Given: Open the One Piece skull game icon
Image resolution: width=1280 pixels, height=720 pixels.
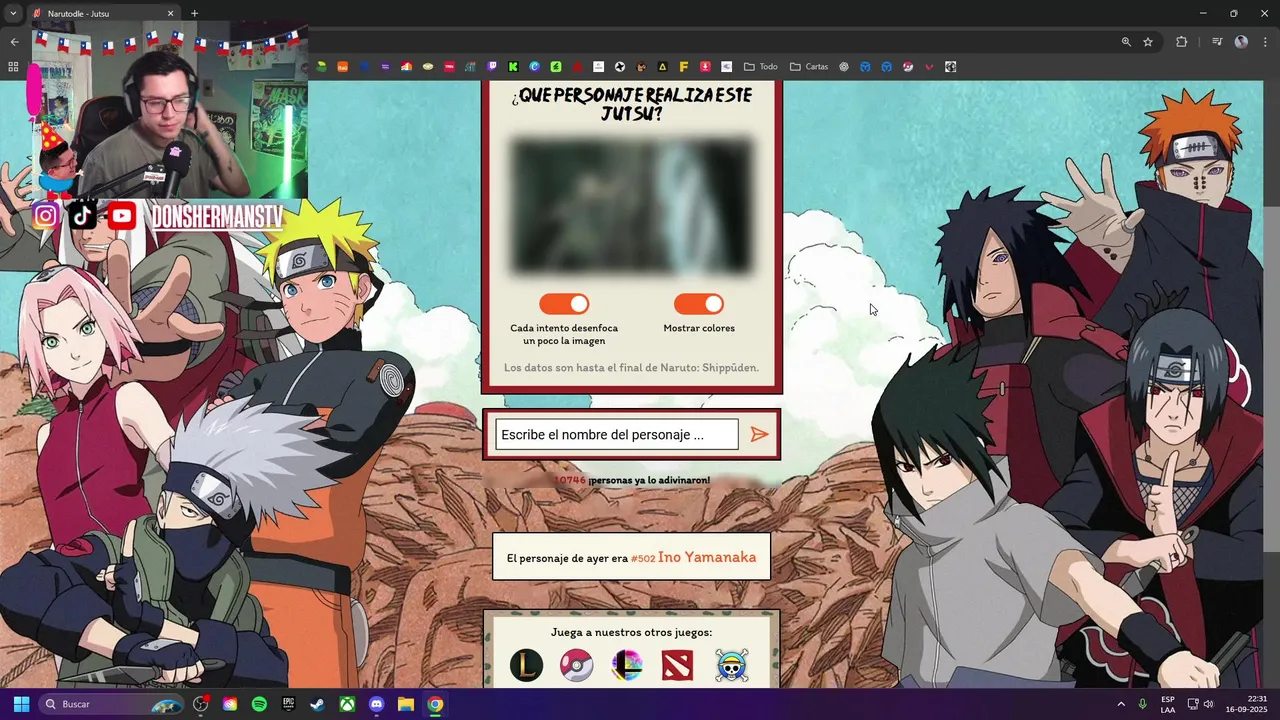Looking at the screenshot, I should click(x=731, y=665).
